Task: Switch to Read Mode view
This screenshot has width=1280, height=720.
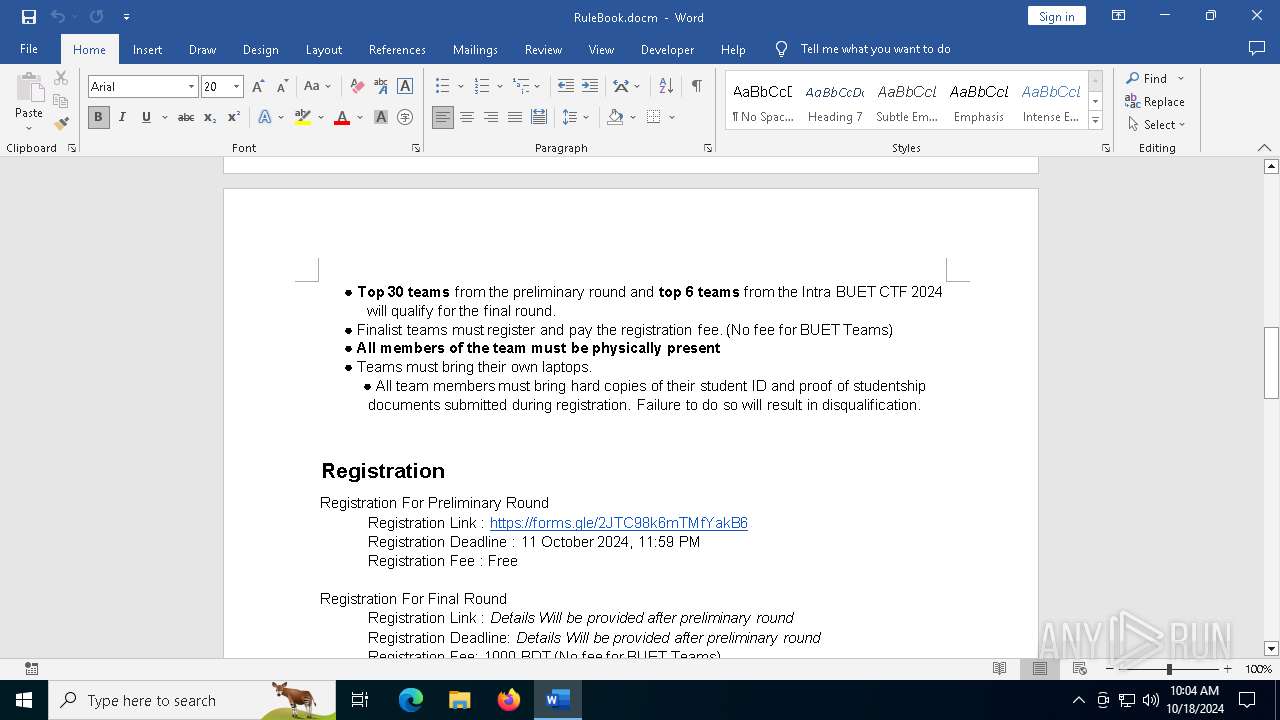Action: click(x=999, y=669)
